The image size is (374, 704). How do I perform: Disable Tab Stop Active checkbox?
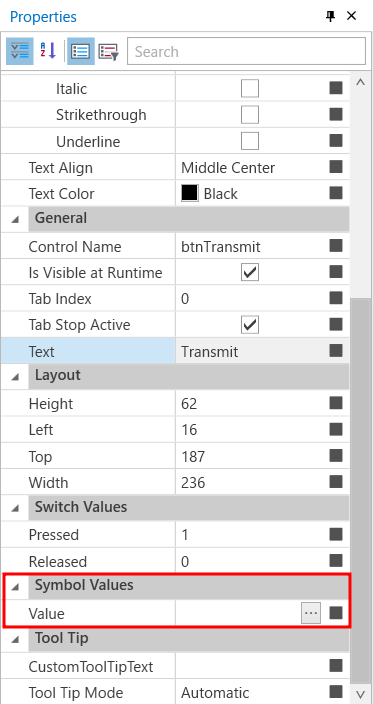(x=250, y=325)
